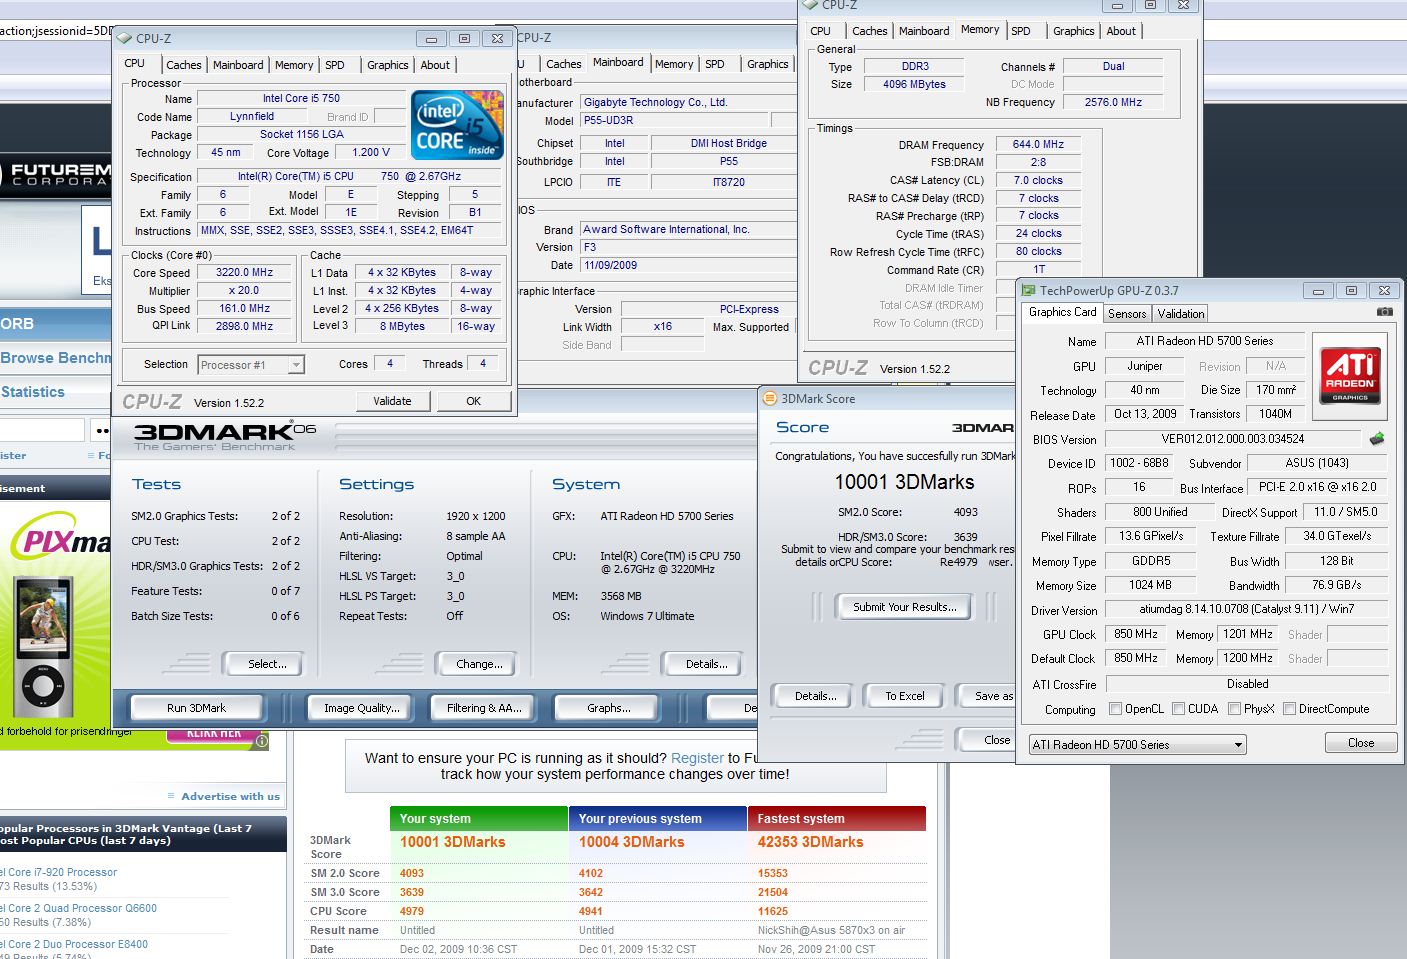This screenshot has height=959, width=1407.
Task: Click the iPod advertisement image
Action: click(45, 647)
